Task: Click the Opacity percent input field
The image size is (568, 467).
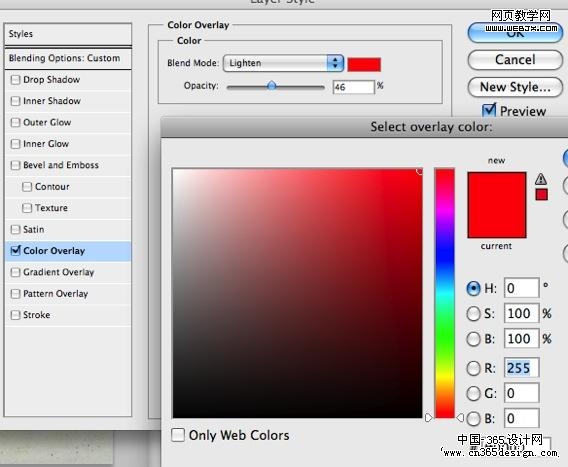Action: [353, 87]
